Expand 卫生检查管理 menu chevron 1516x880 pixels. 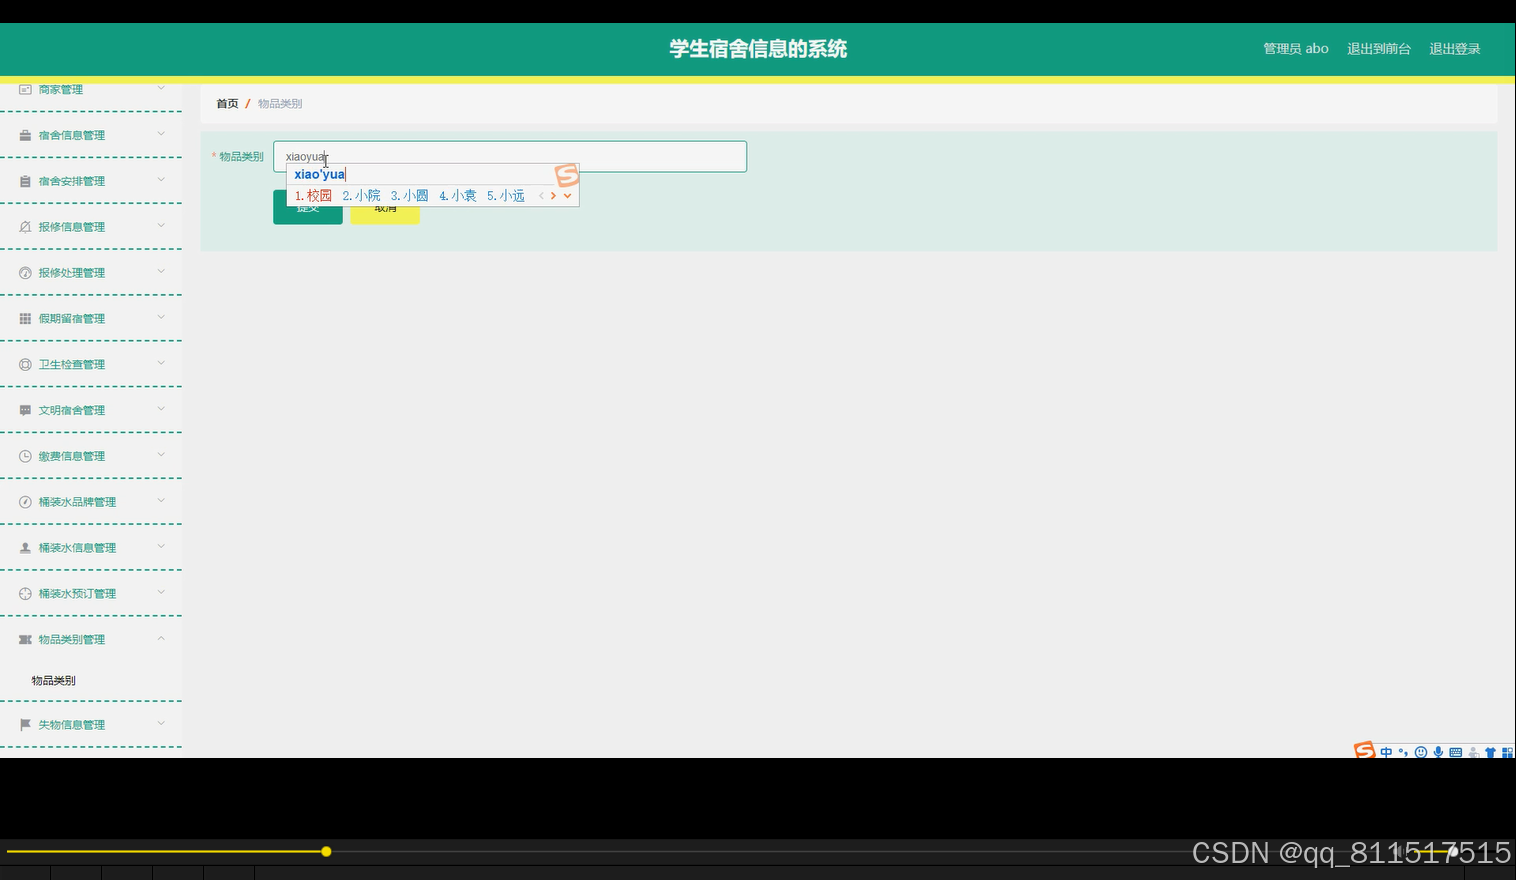[161, 364]
